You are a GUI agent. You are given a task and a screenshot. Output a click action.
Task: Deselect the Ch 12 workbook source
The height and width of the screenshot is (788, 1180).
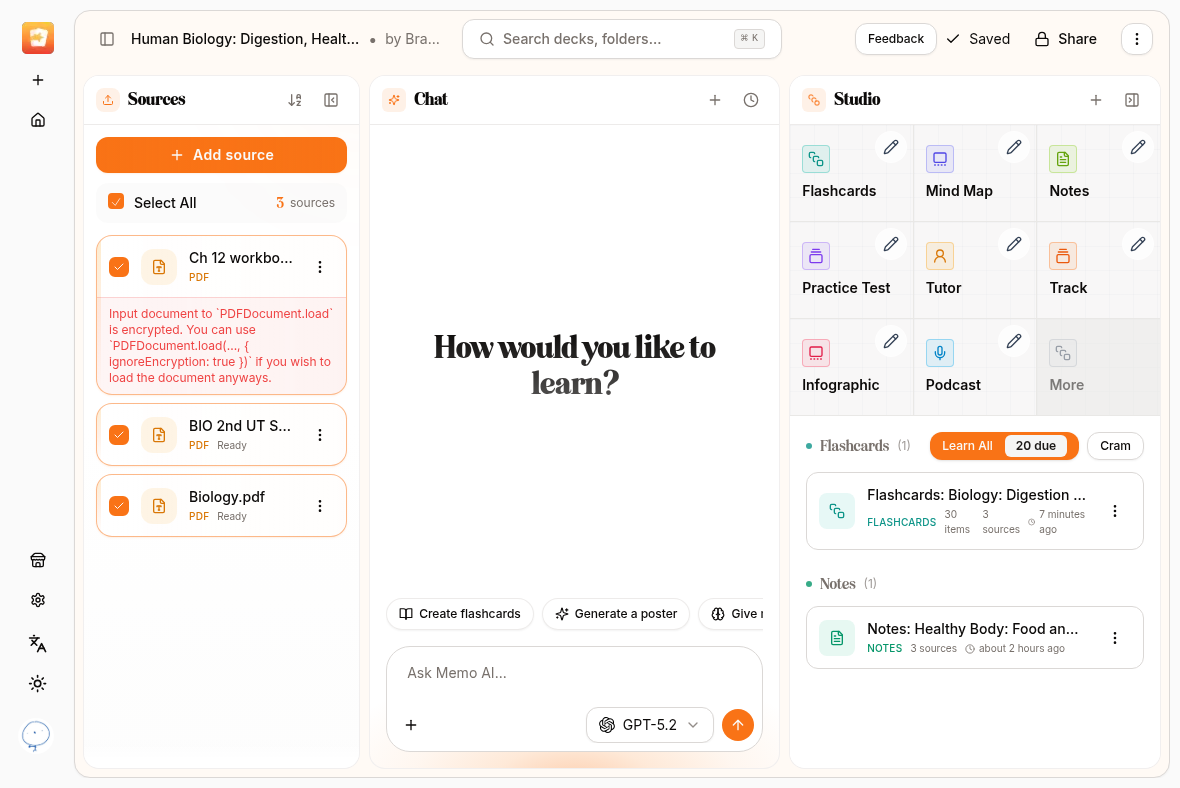(119, 267)
